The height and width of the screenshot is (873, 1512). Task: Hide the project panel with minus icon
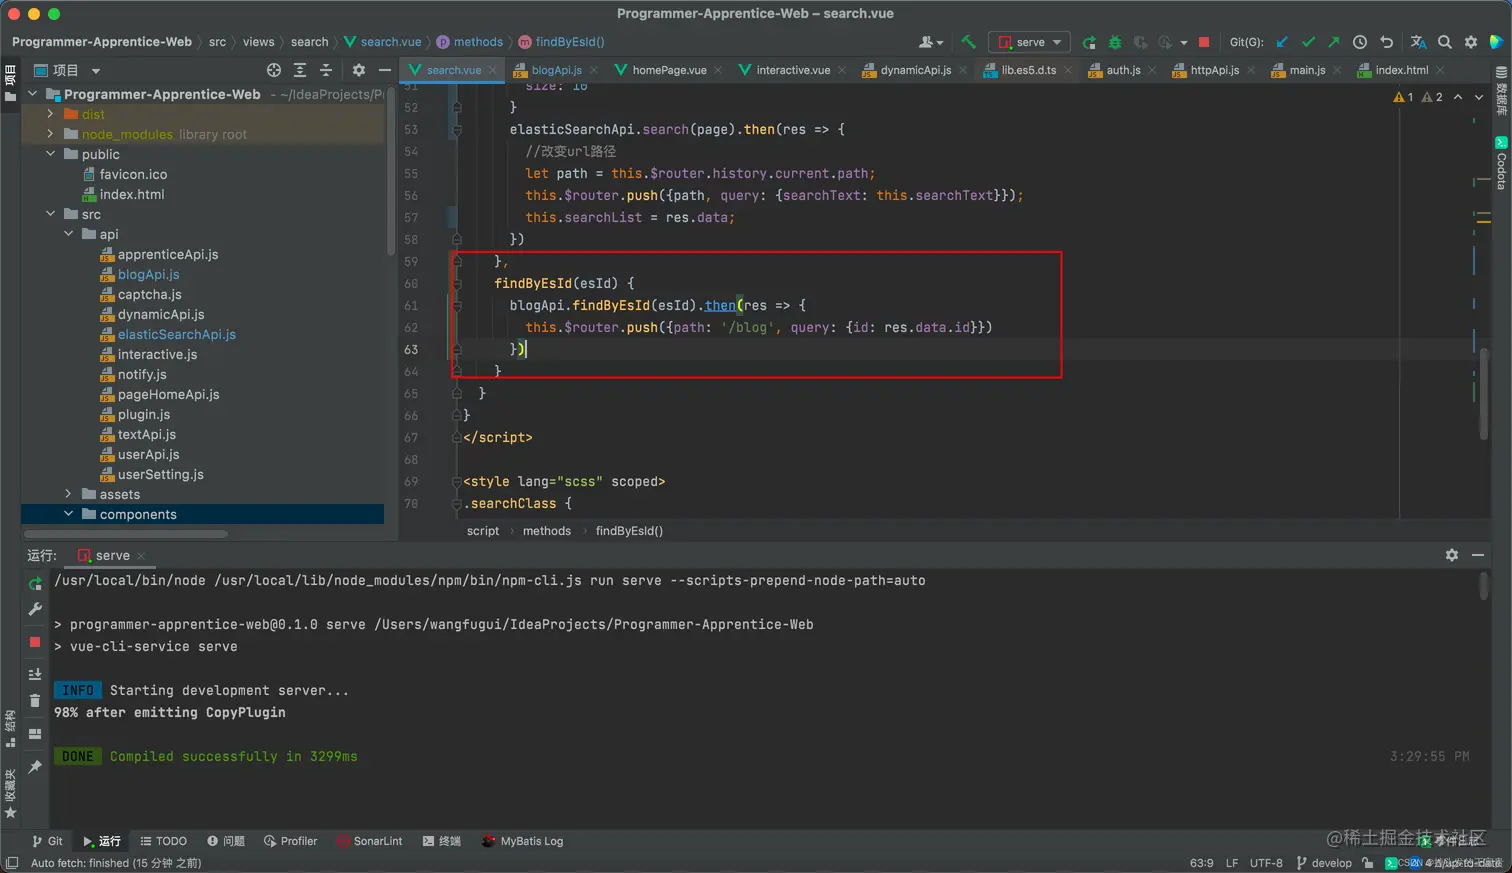click(385, 70)
